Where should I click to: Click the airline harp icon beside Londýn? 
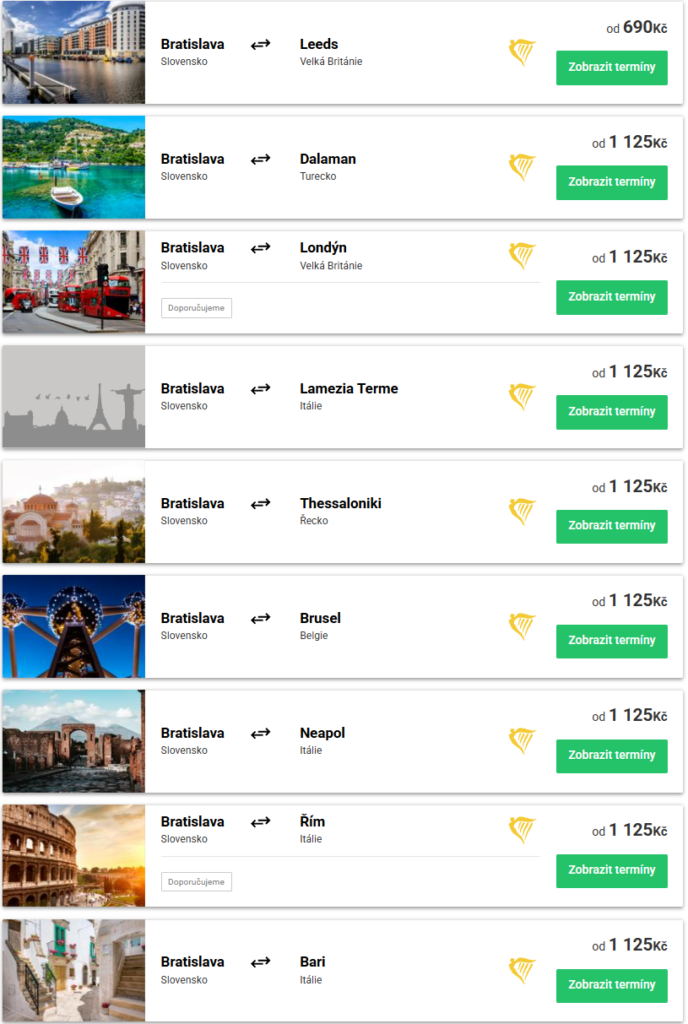click(x=522, y=256)
